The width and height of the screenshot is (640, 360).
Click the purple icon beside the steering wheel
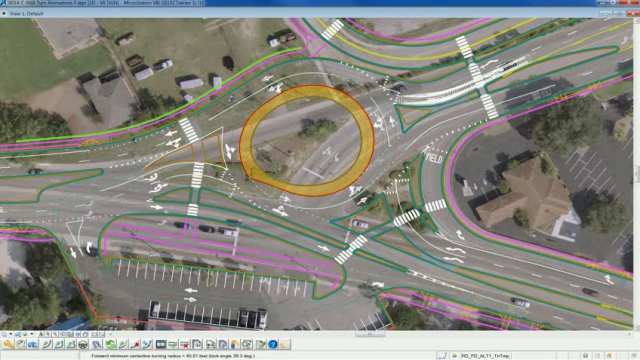(x=96, y=344)
